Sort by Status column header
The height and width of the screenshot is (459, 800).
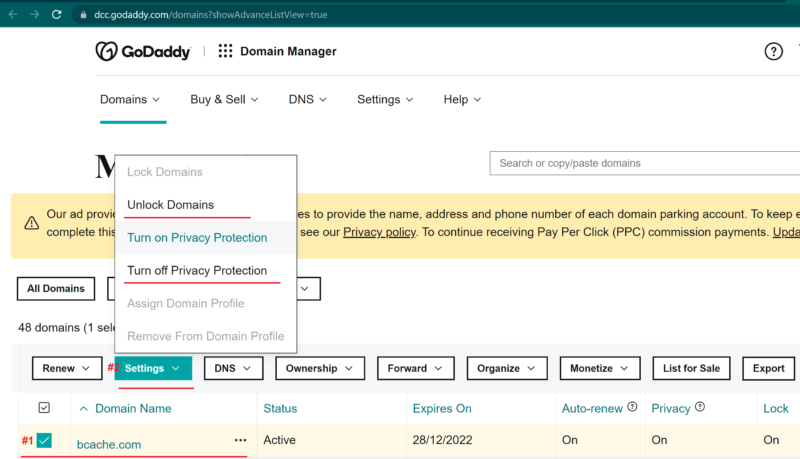[280, 409]
